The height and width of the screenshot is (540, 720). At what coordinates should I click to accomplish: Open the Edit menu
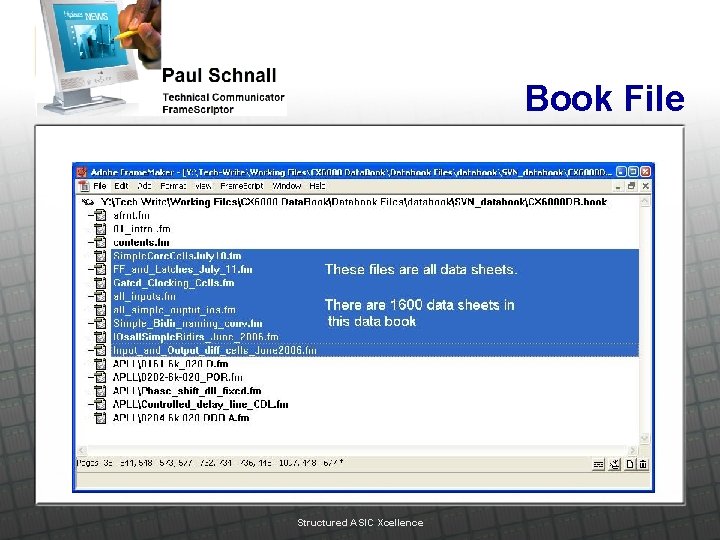(121, 186)
